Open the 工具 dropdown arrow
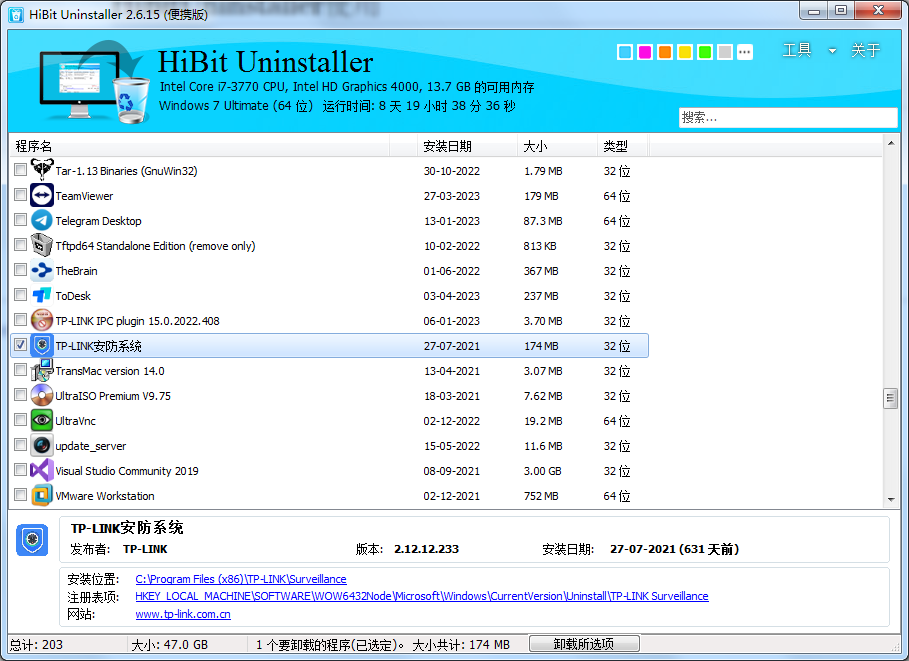This screenshot has width=909, height=661. click(832, 52)
